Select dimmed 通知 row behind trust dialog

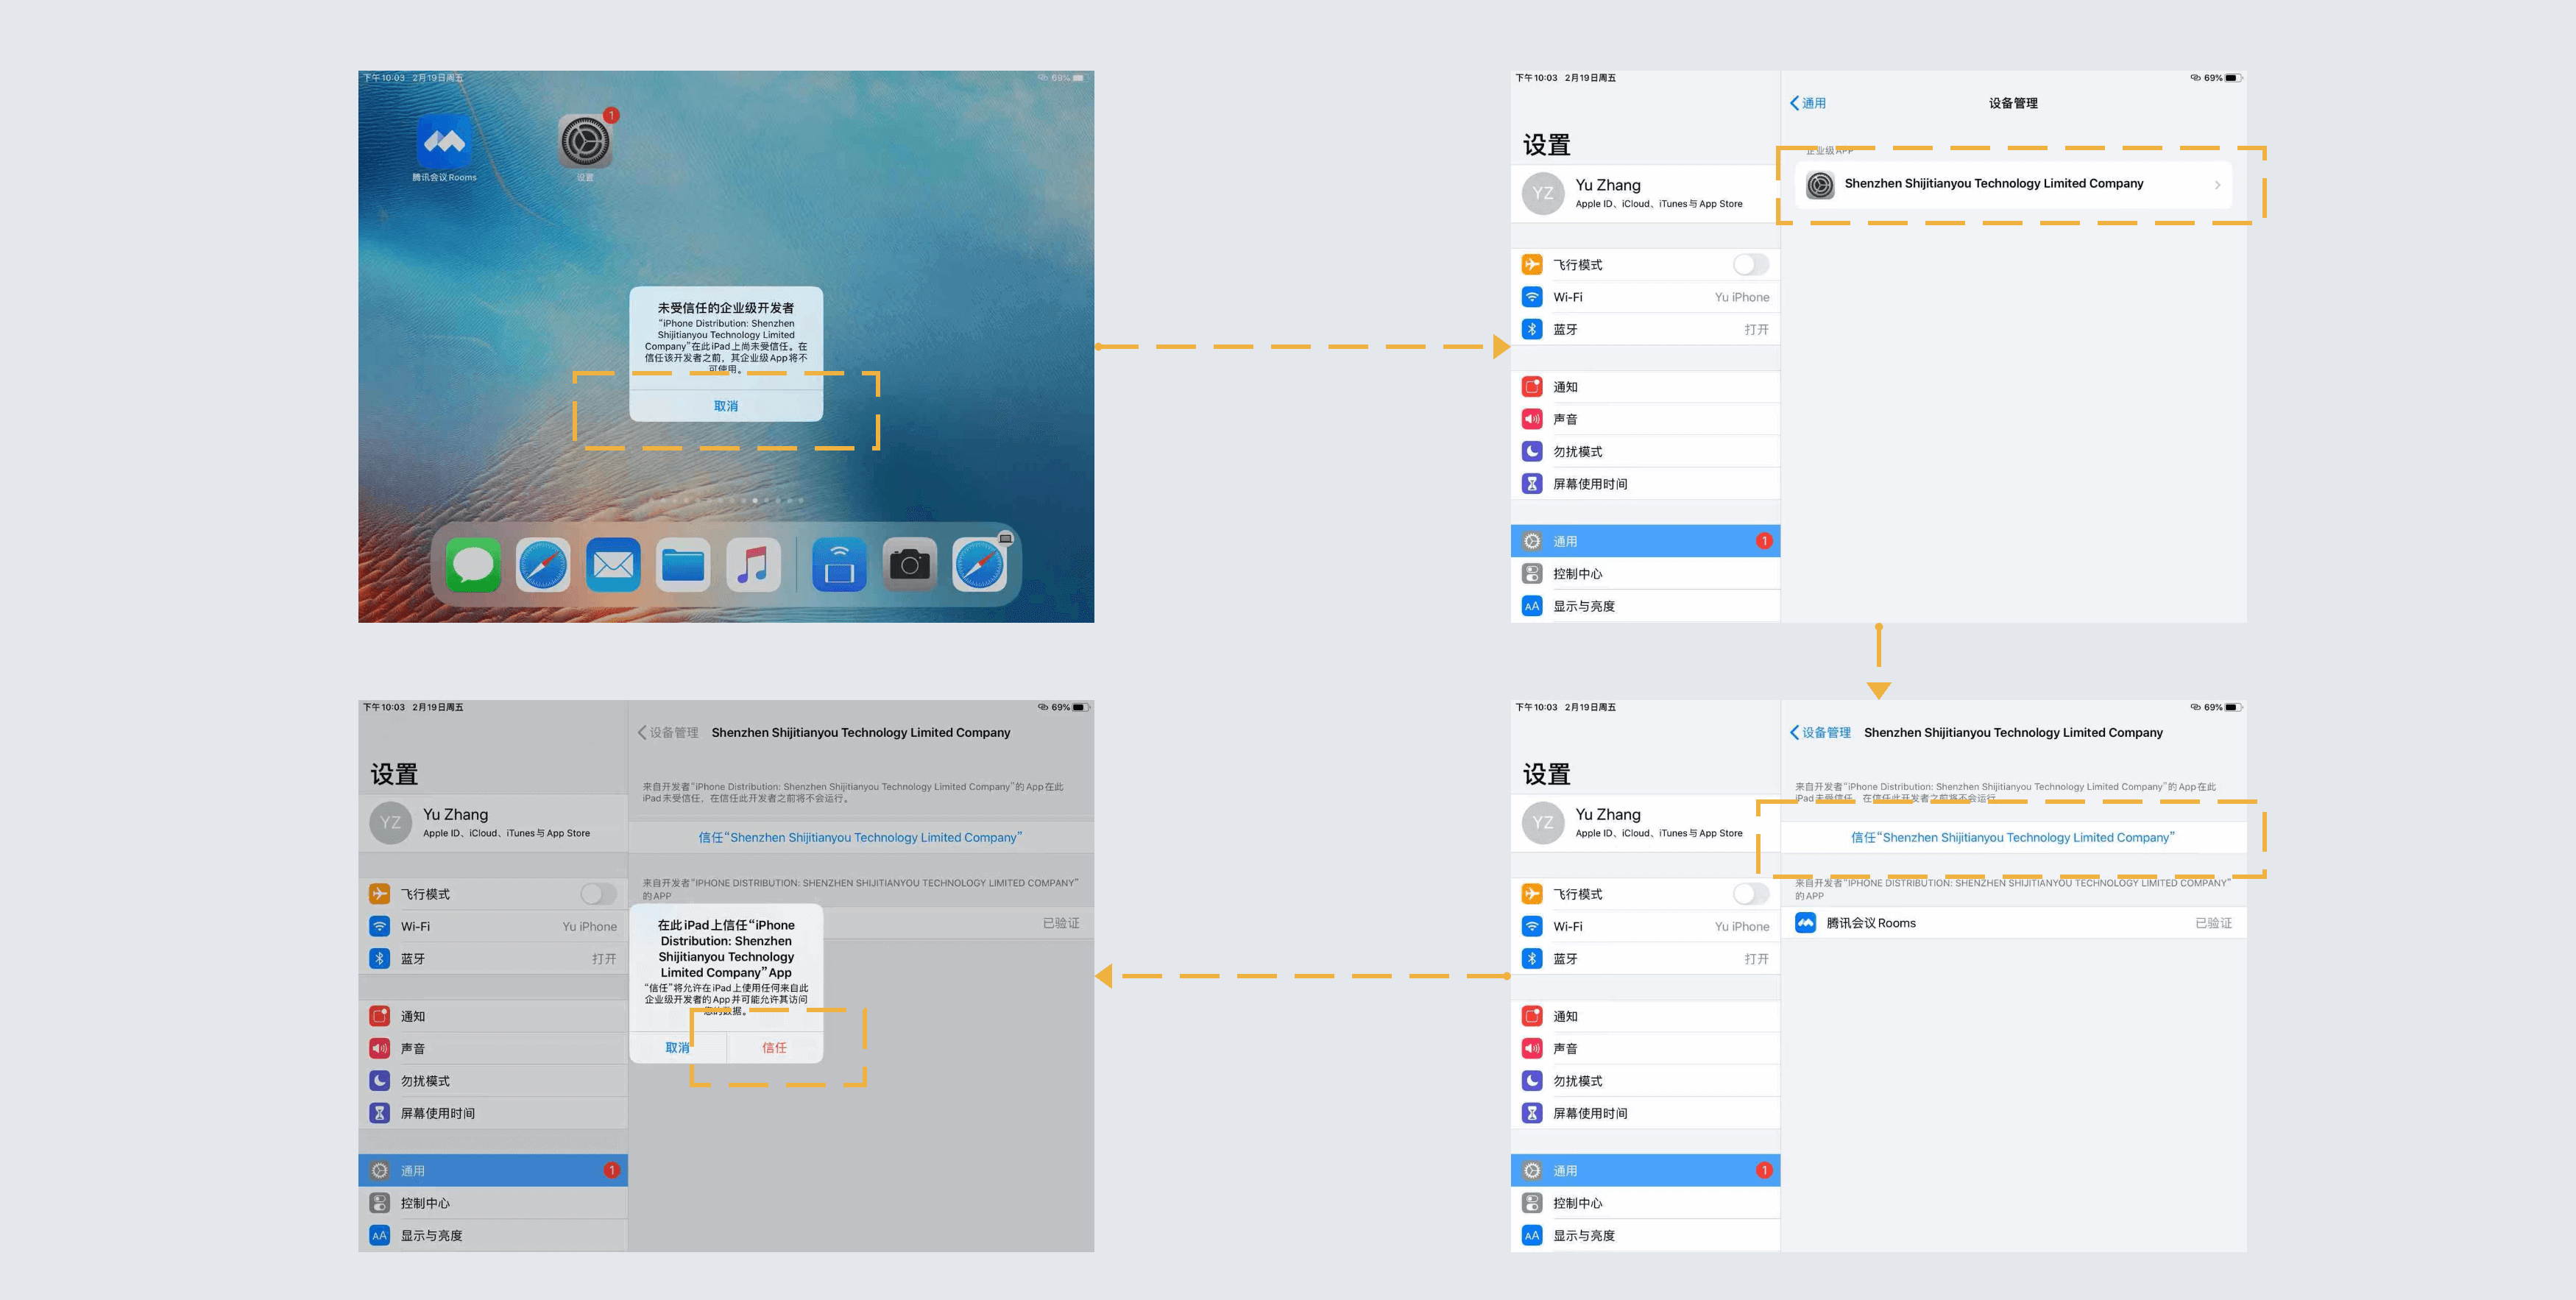493,1016
